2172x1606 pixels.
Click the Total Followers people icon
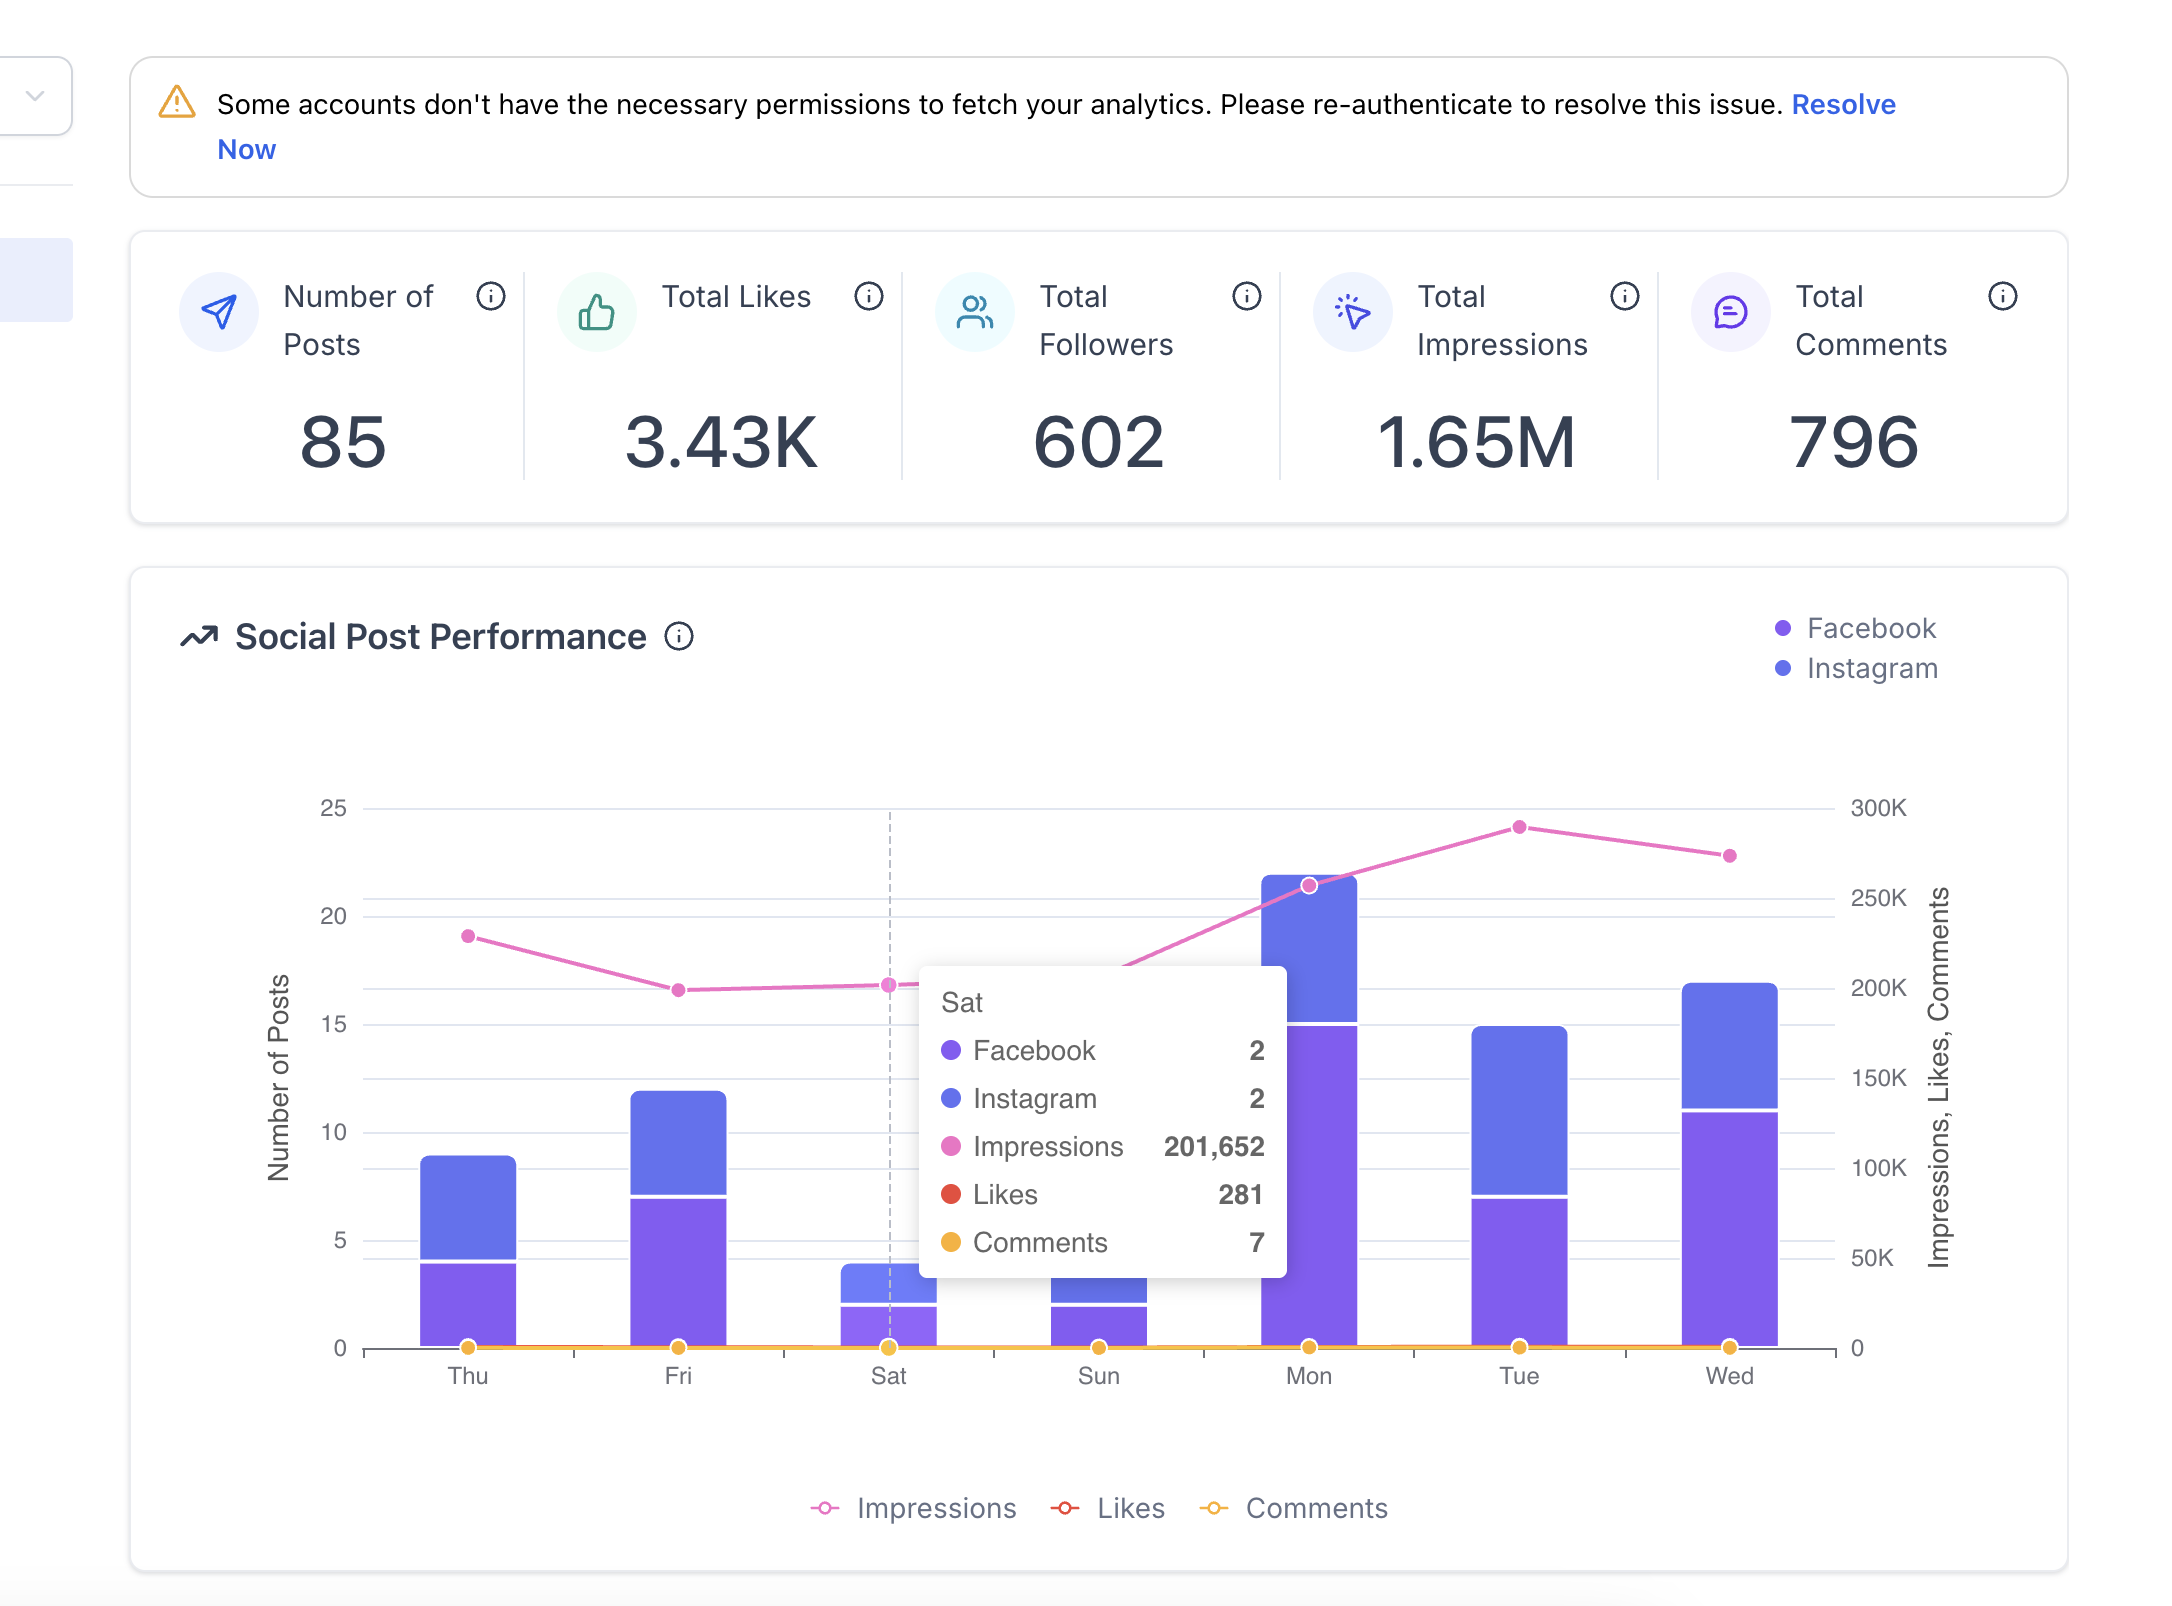tap(975, 312)
